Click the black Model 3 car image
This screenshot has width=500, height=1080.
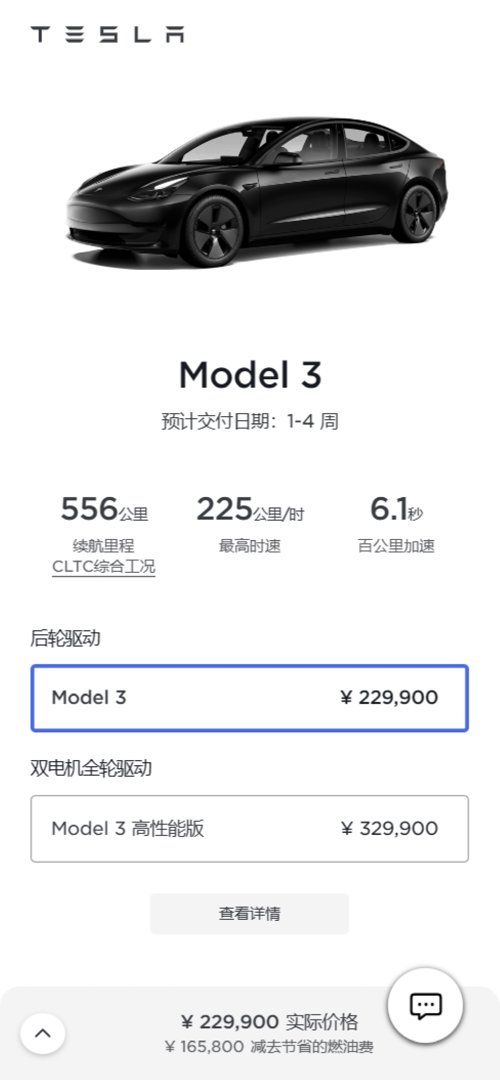(256, 191)
